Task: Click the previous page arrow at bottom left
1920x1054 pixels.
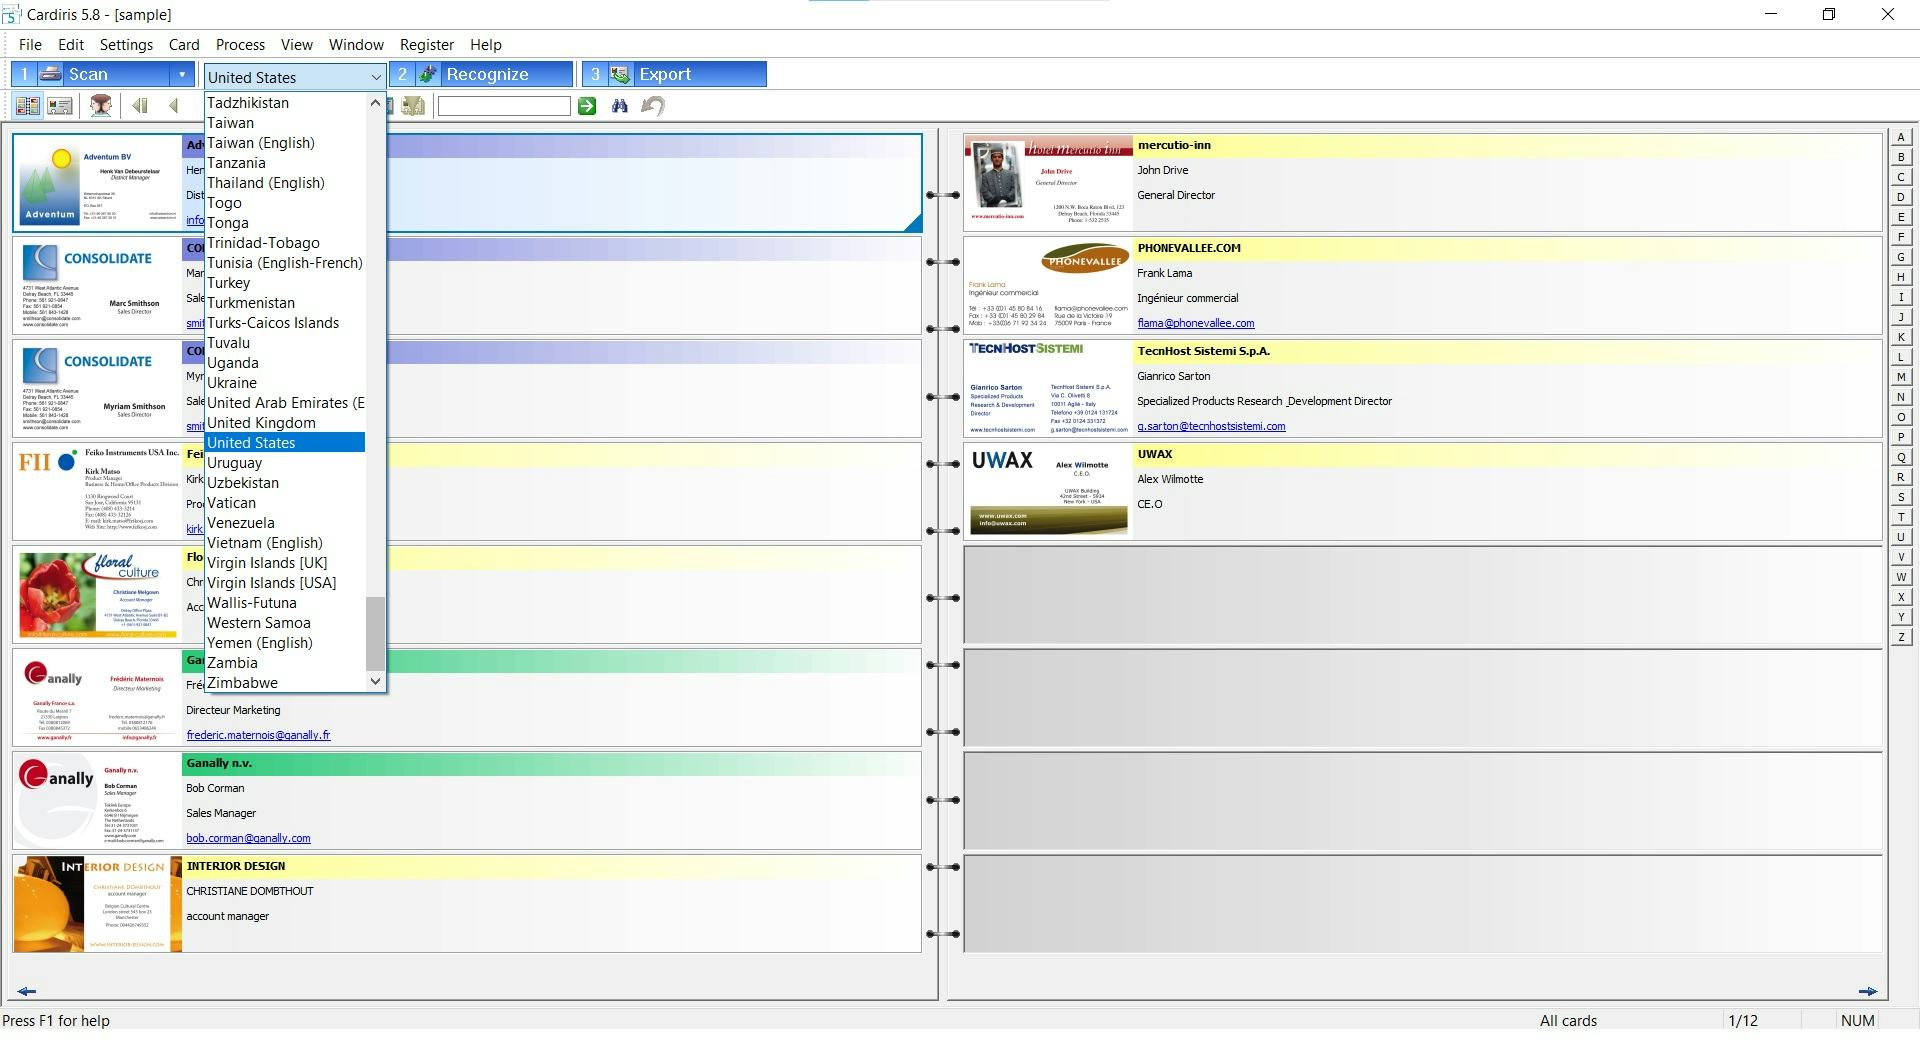Action: pos(27,992)
